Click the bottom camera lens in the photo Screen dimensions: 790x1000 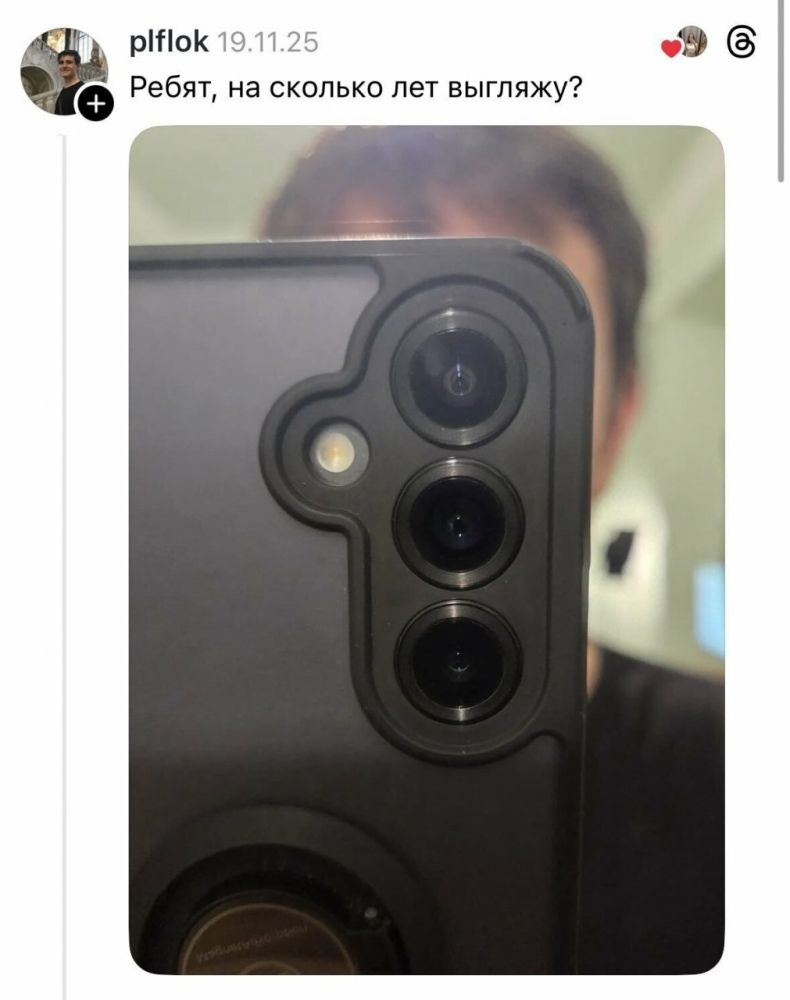[458, 663]
